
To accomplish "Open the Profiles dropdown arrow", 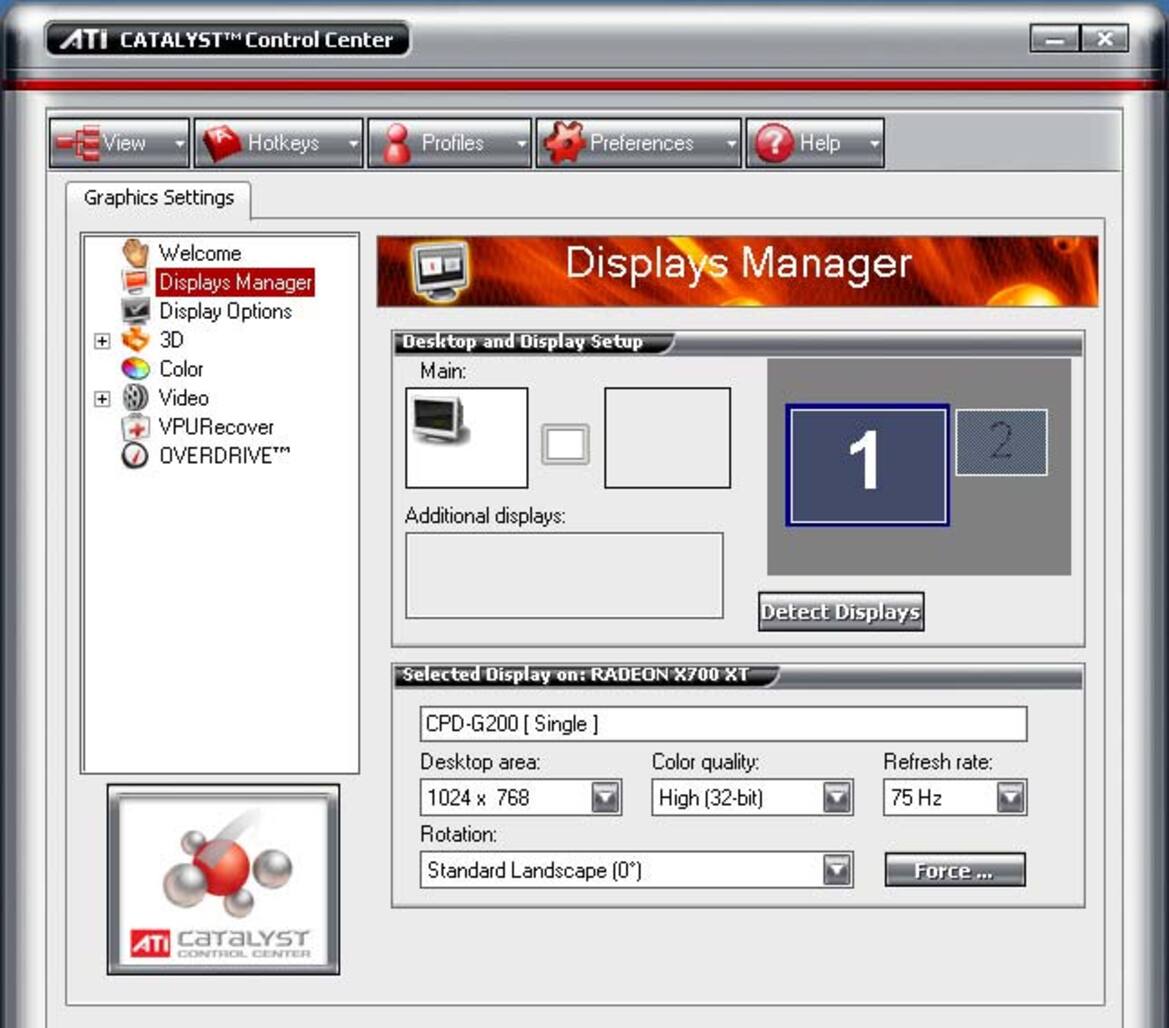I will (522, 143).
